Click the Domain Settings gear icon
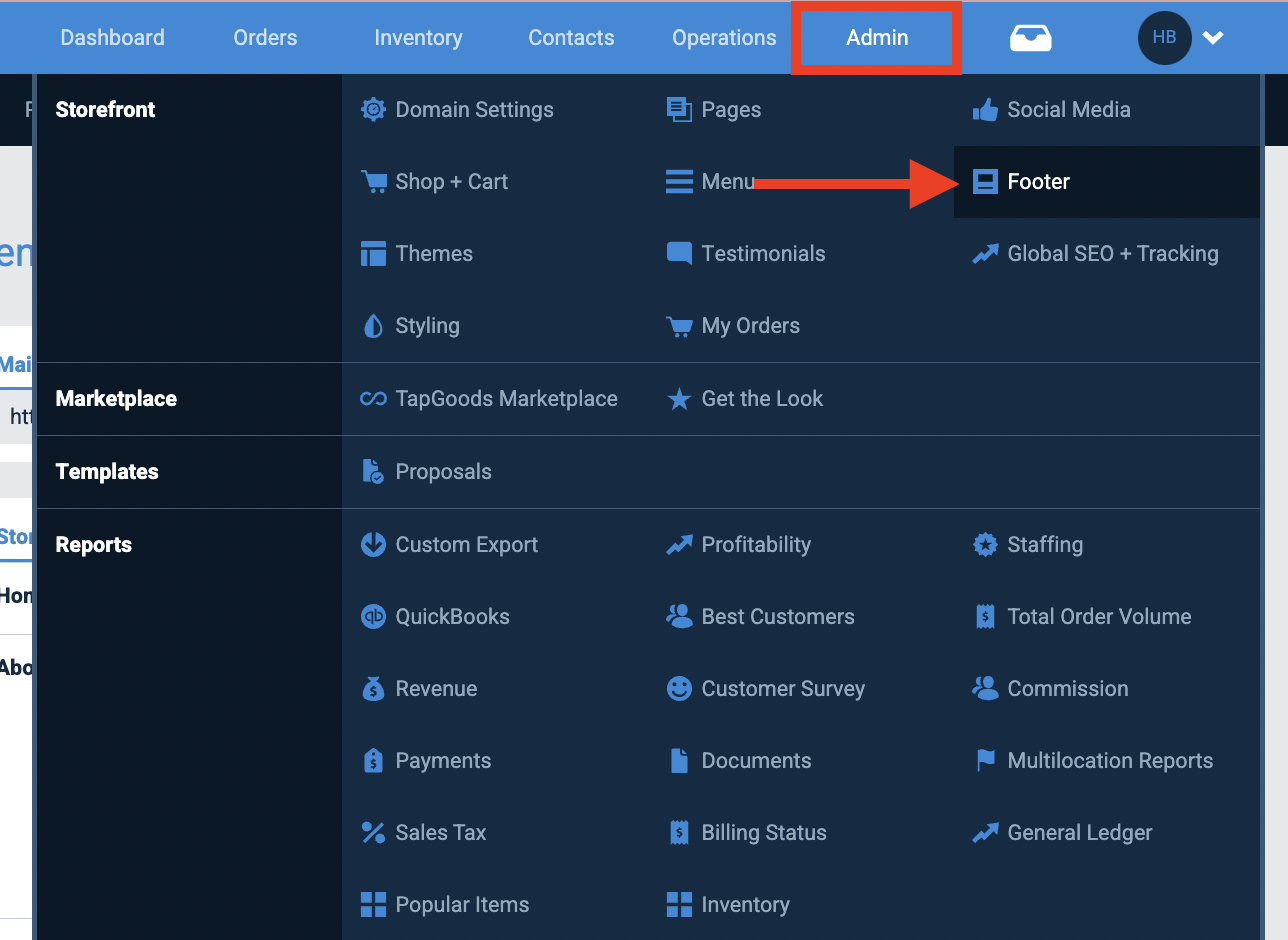The height and width of the screenshot is (940, 1288). click(373, 110)
